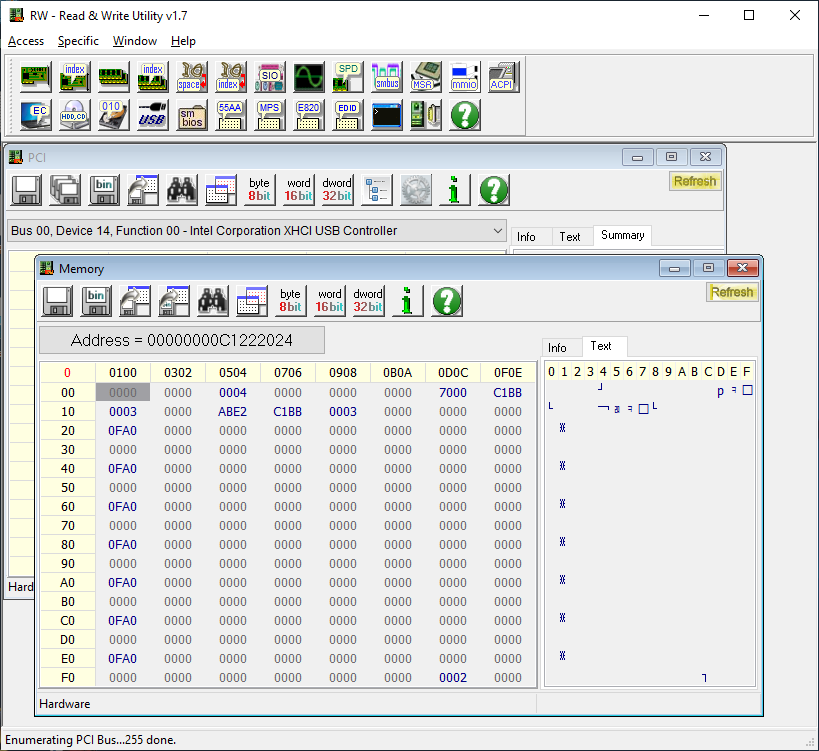Open the SPD tool in main toolbar
The height and width of the screenshot is (751, 819).
pyautogui.click(x=347, y=76)
